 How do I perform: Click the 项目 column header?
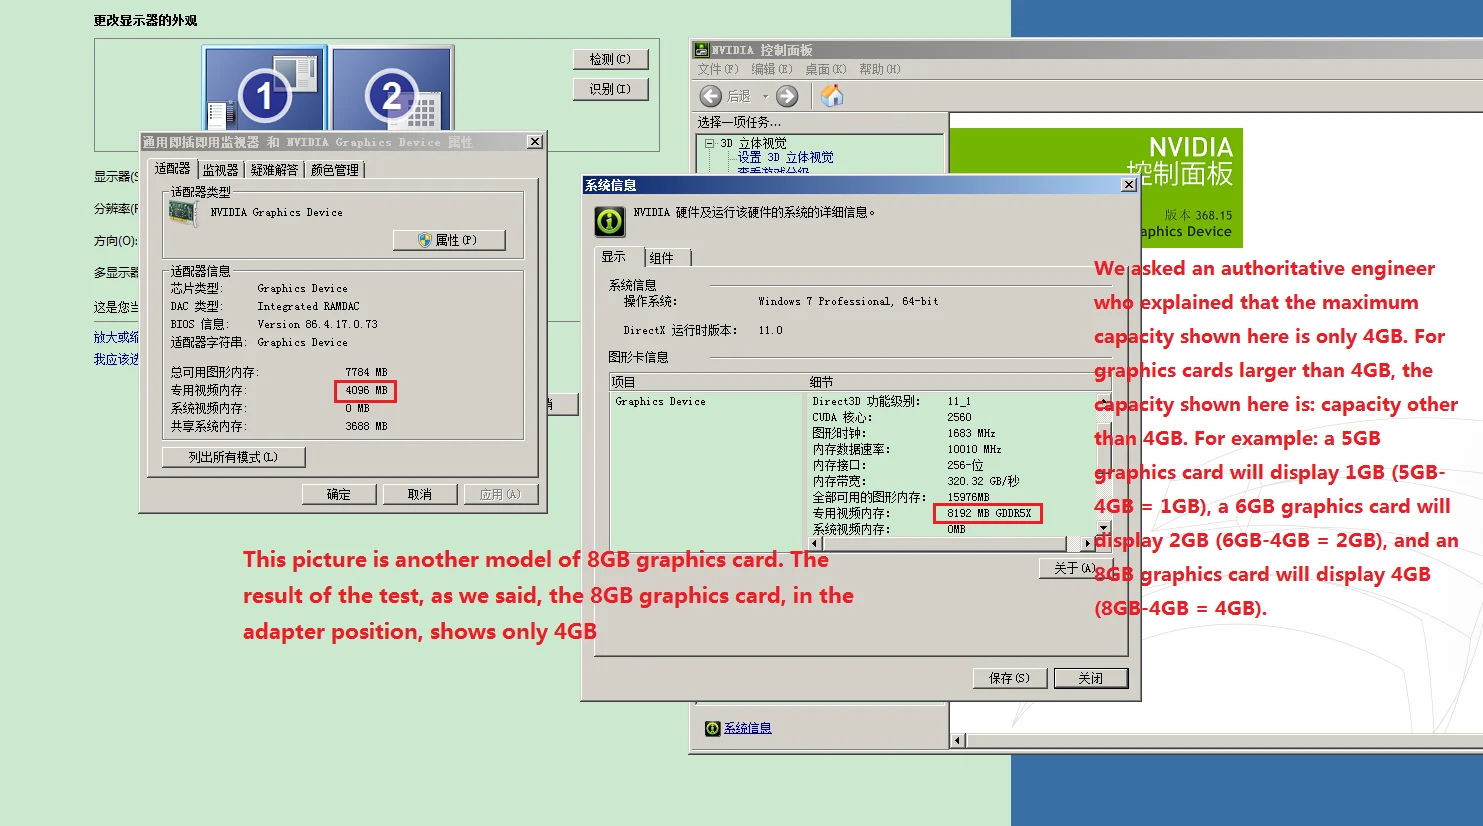coord(708,382)
